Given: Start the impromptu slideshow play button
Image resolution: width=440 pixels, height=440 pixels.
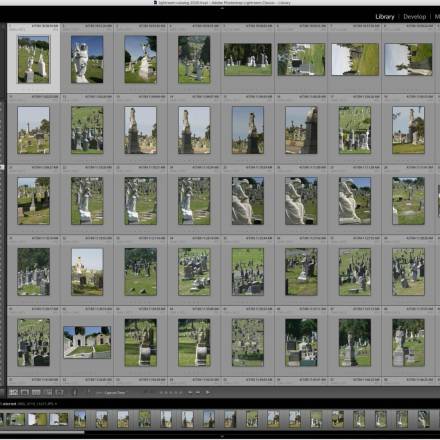Looking at the screenshot, I should [x=208, y=392].
